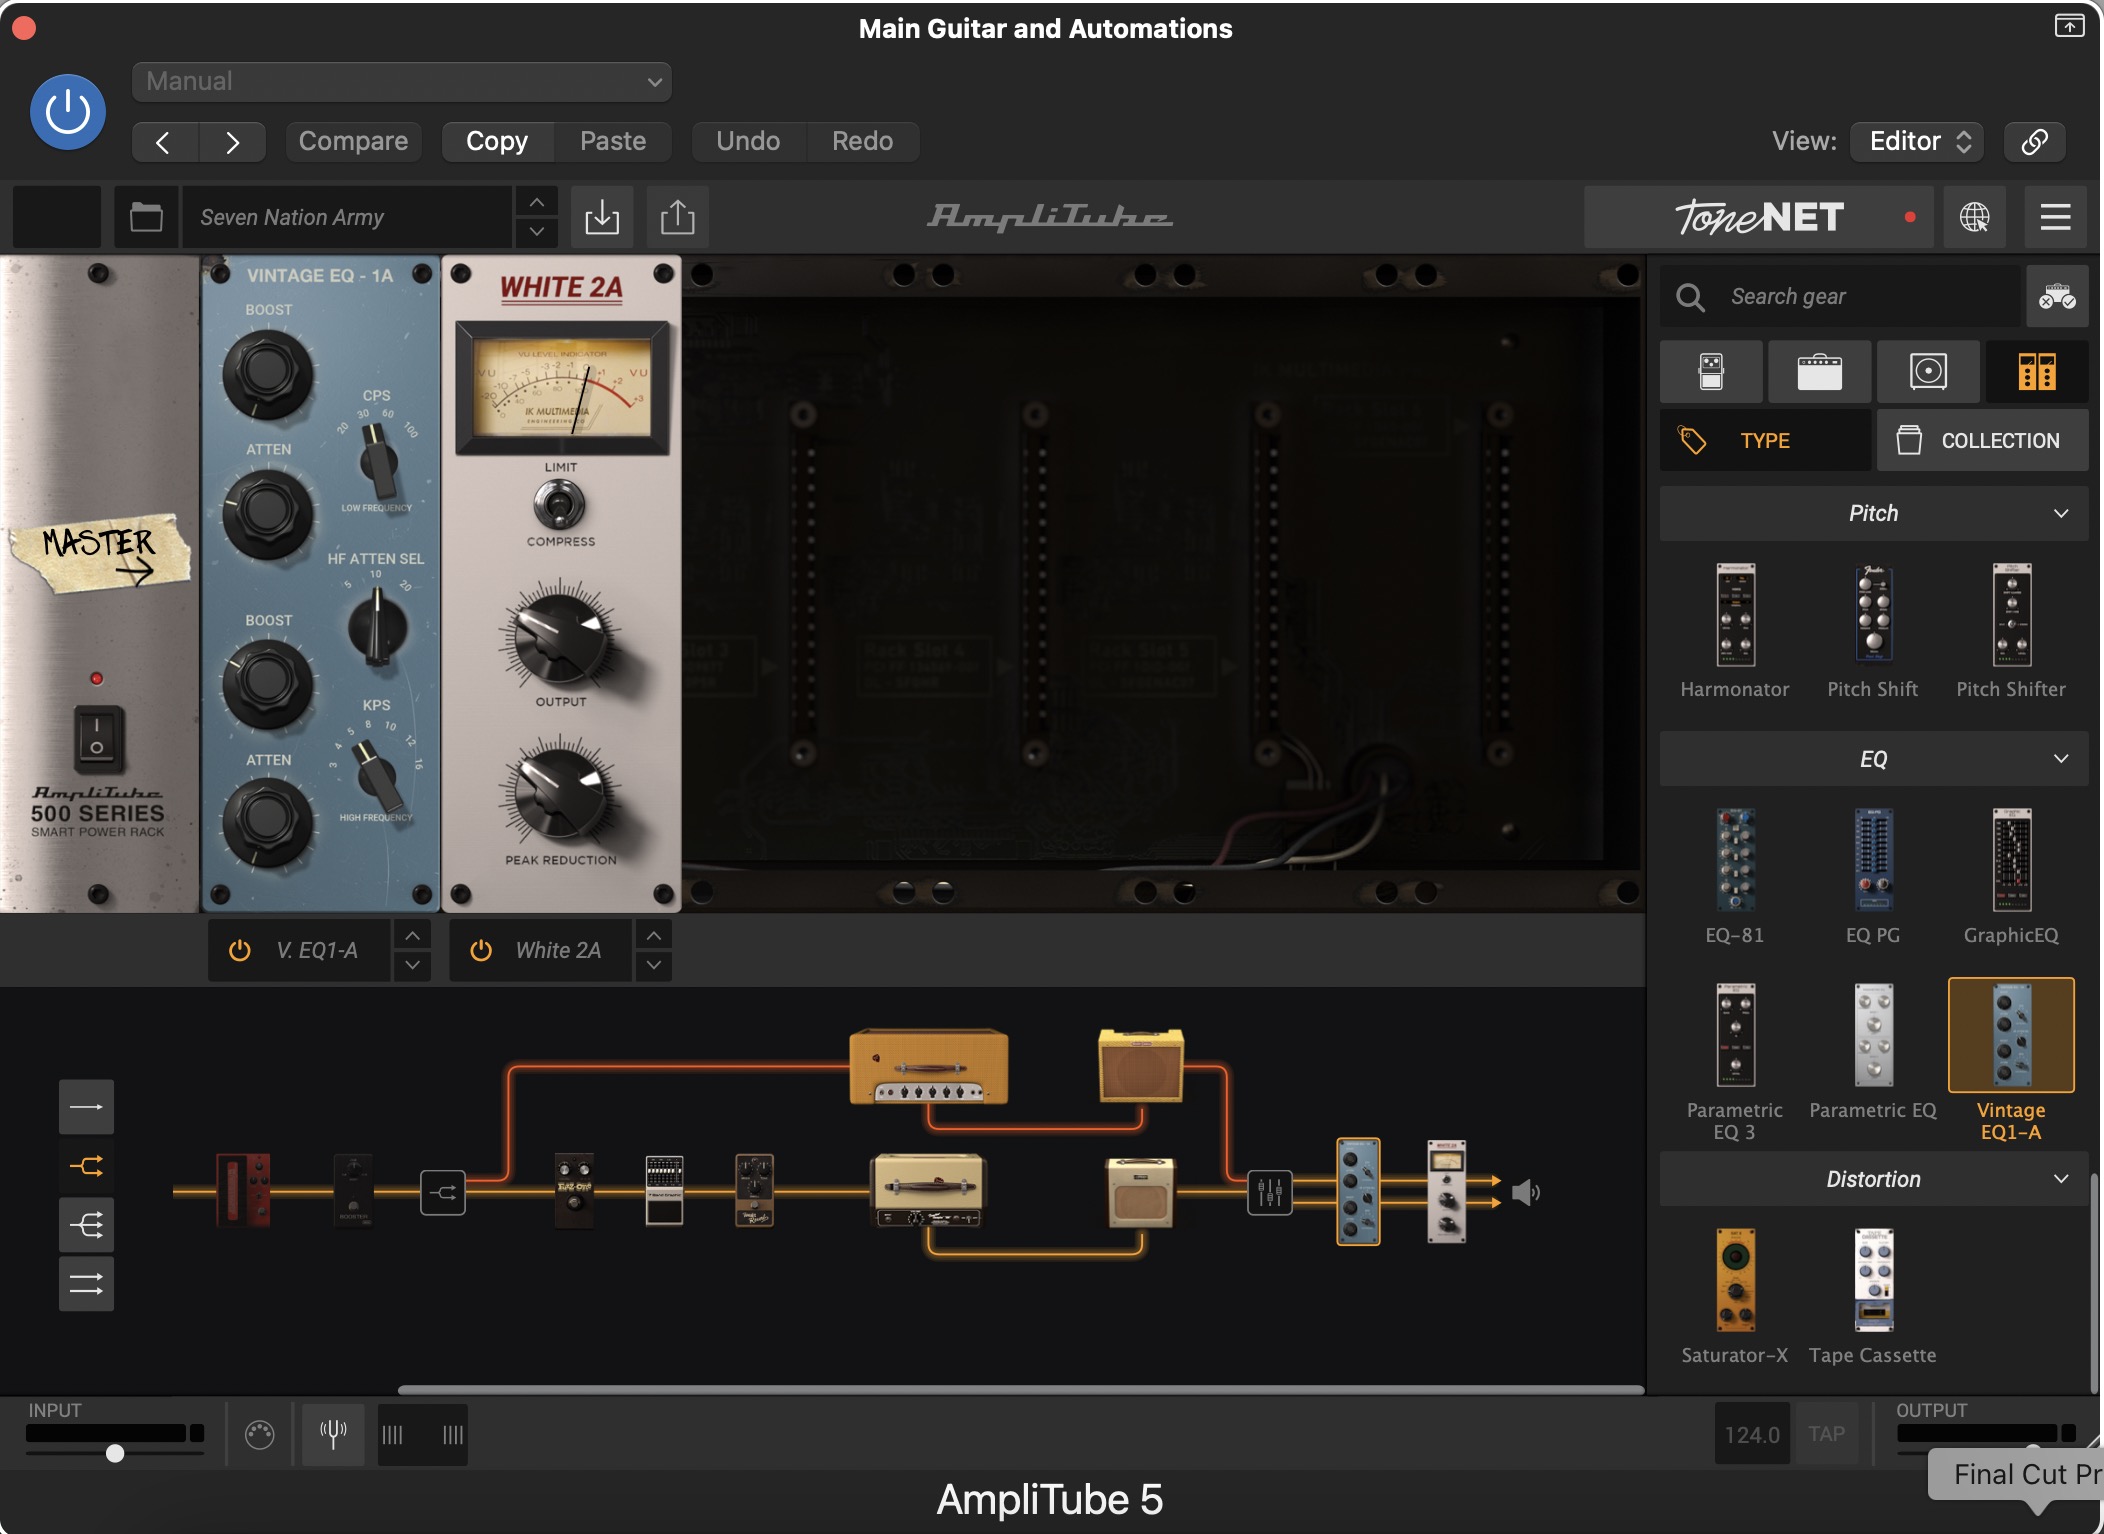Click the TAP tempo button

pos(1826,1434)
